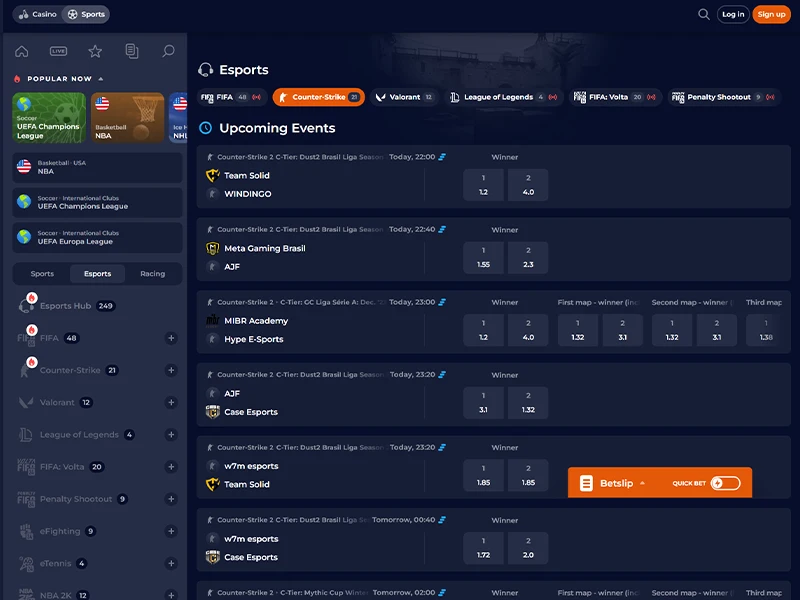Click the top-right search icon
The width and height of the screenshot is (800, 600).
(704, 14)
